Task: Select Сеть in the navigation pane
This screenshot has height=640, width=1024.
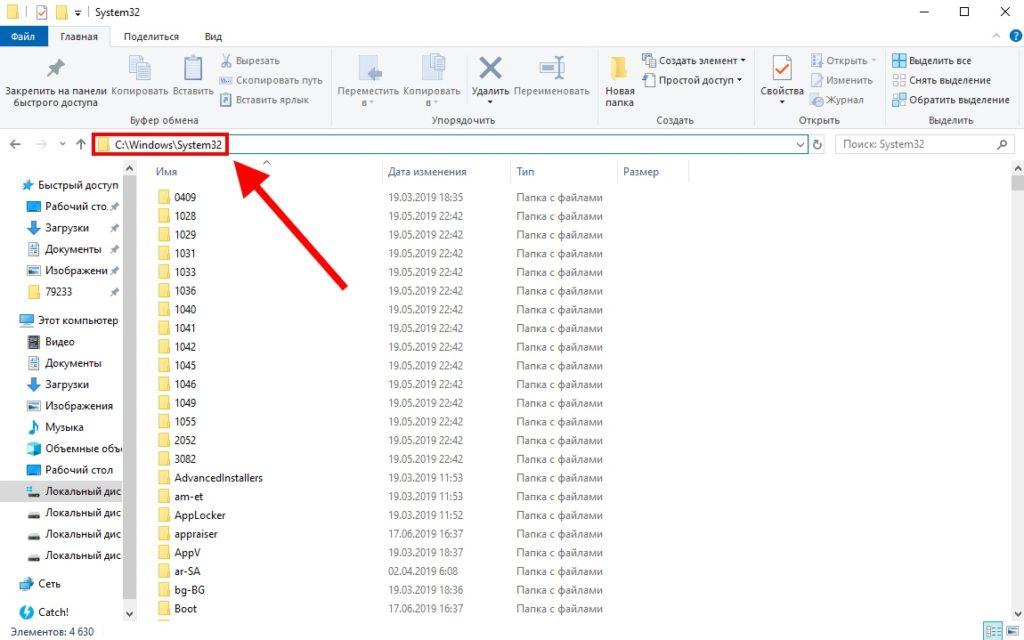Action: click(x=40, y=584)
